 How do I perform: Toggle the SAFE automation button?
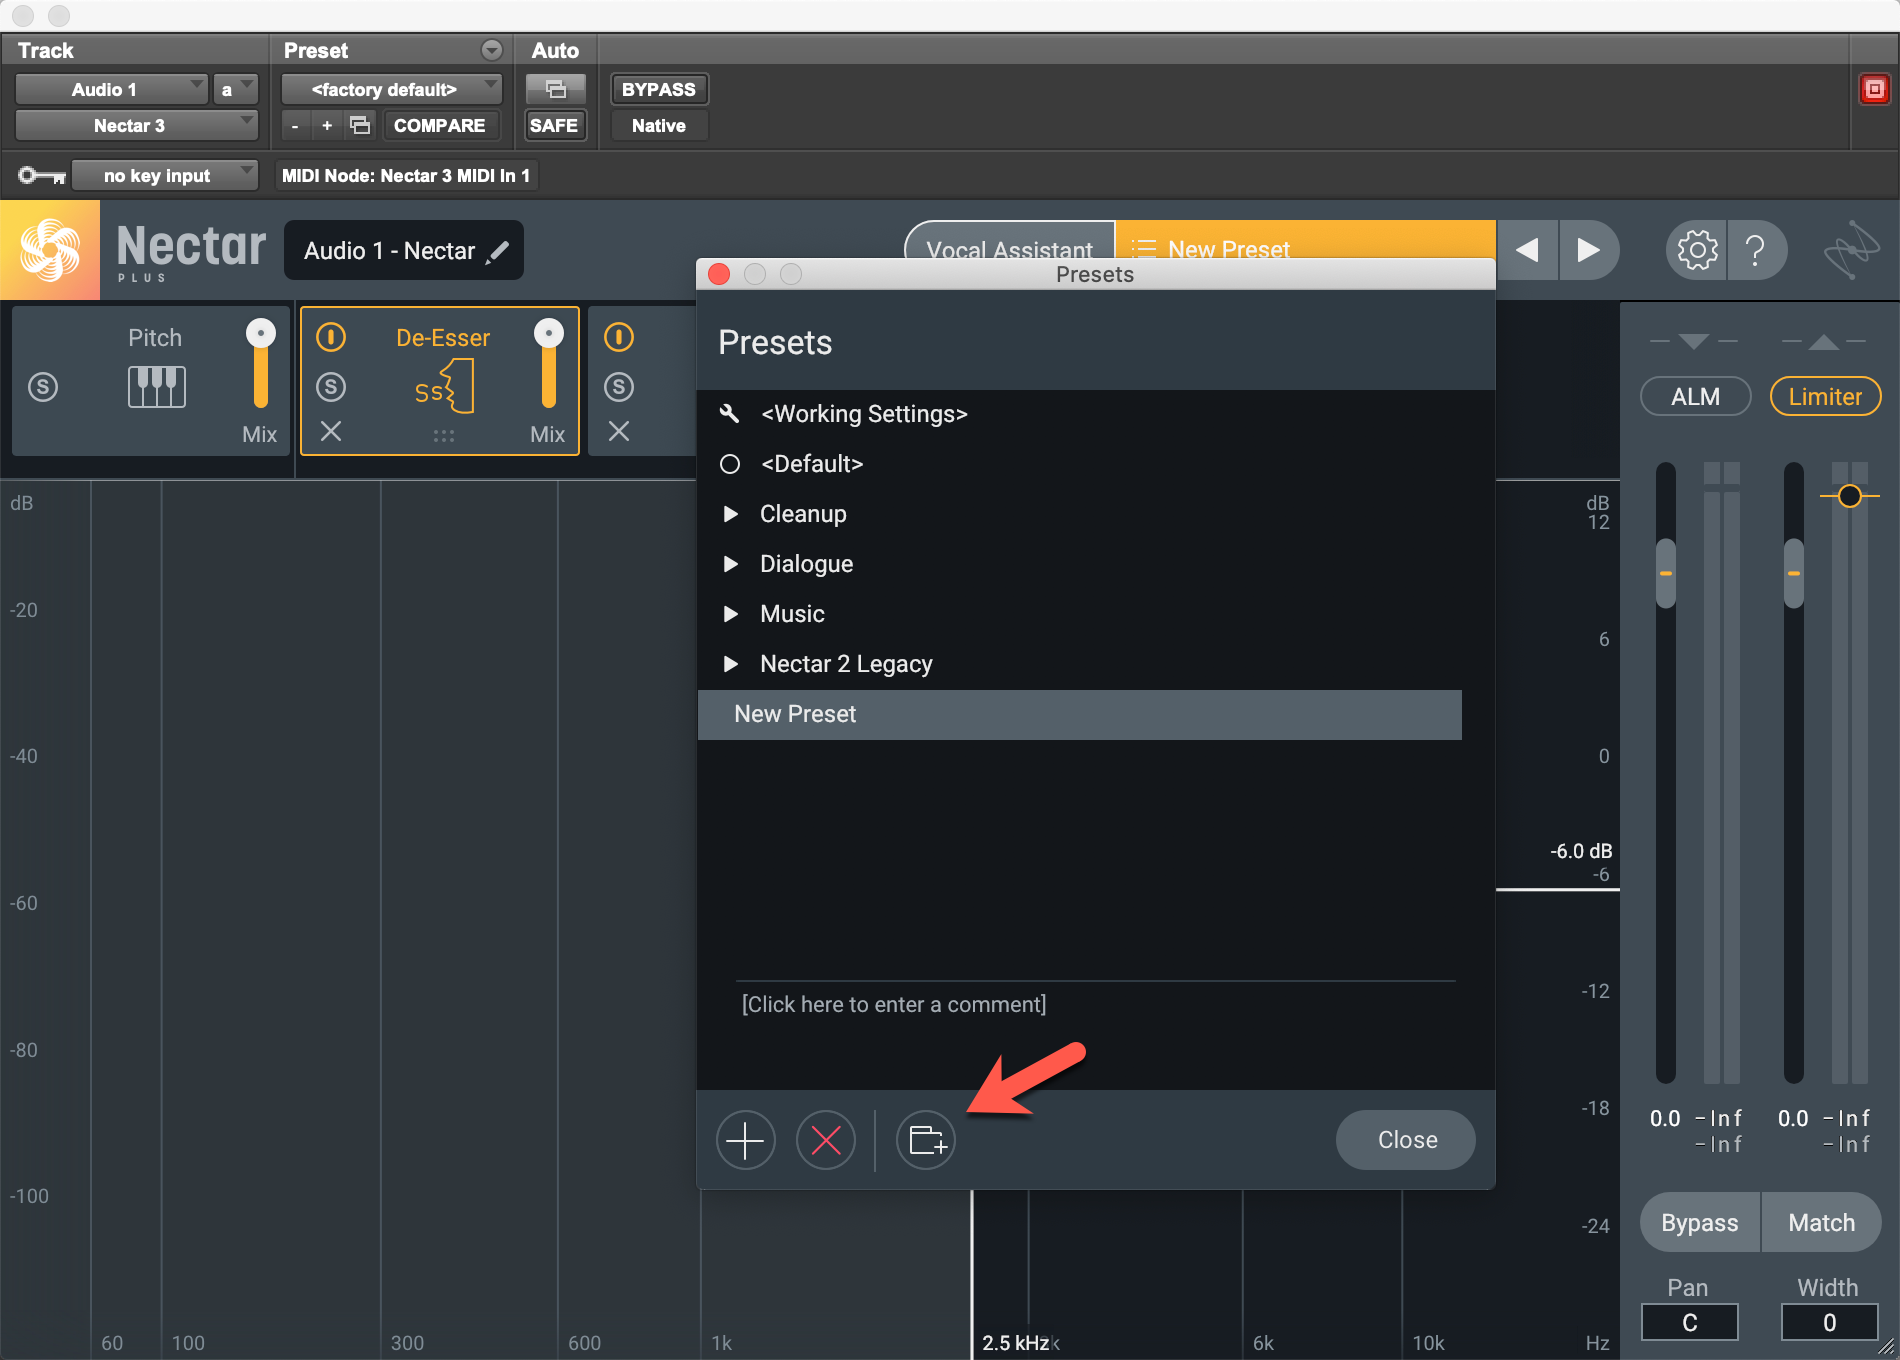(554, 125)
